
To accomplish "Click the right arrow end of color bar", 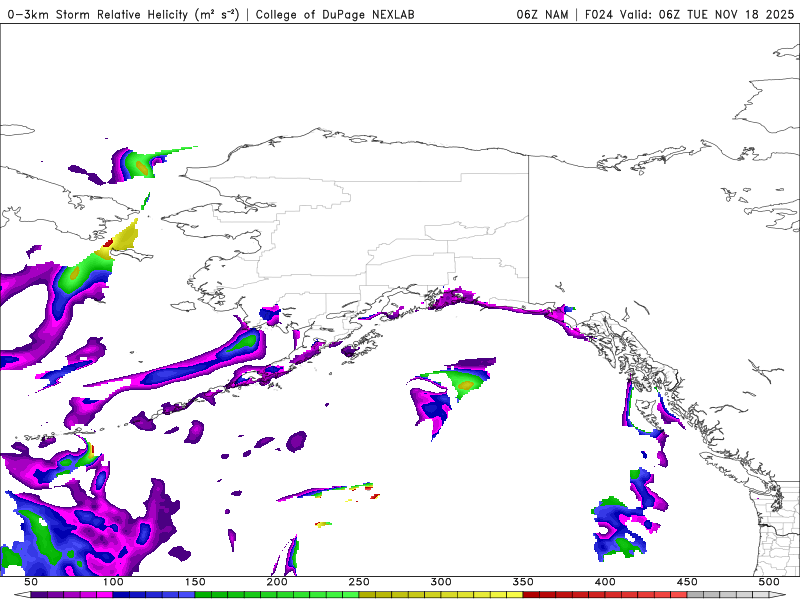I will 778,595.
